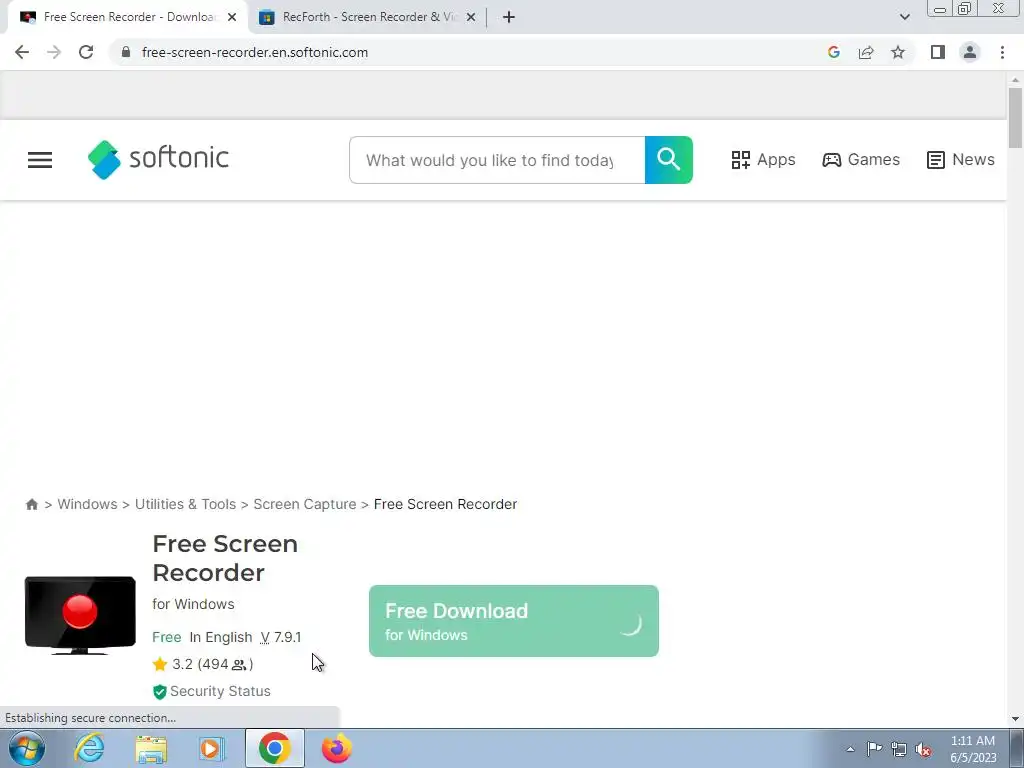Open the News menu on Softonic
Screen dimensions: 1024x768
coord(961,160)
